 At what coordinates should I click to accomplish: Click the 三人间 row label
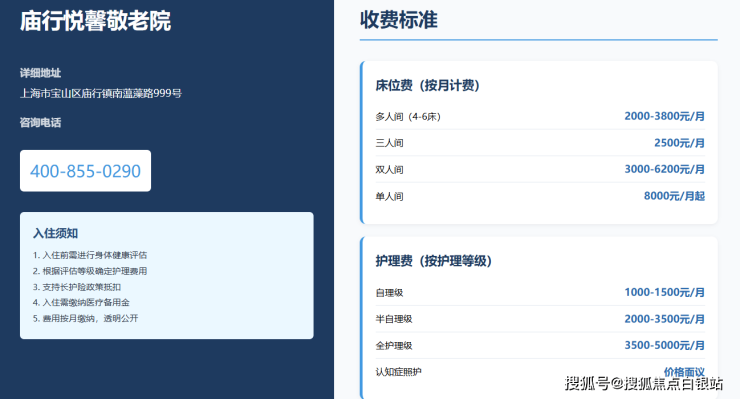click(389, 143)
